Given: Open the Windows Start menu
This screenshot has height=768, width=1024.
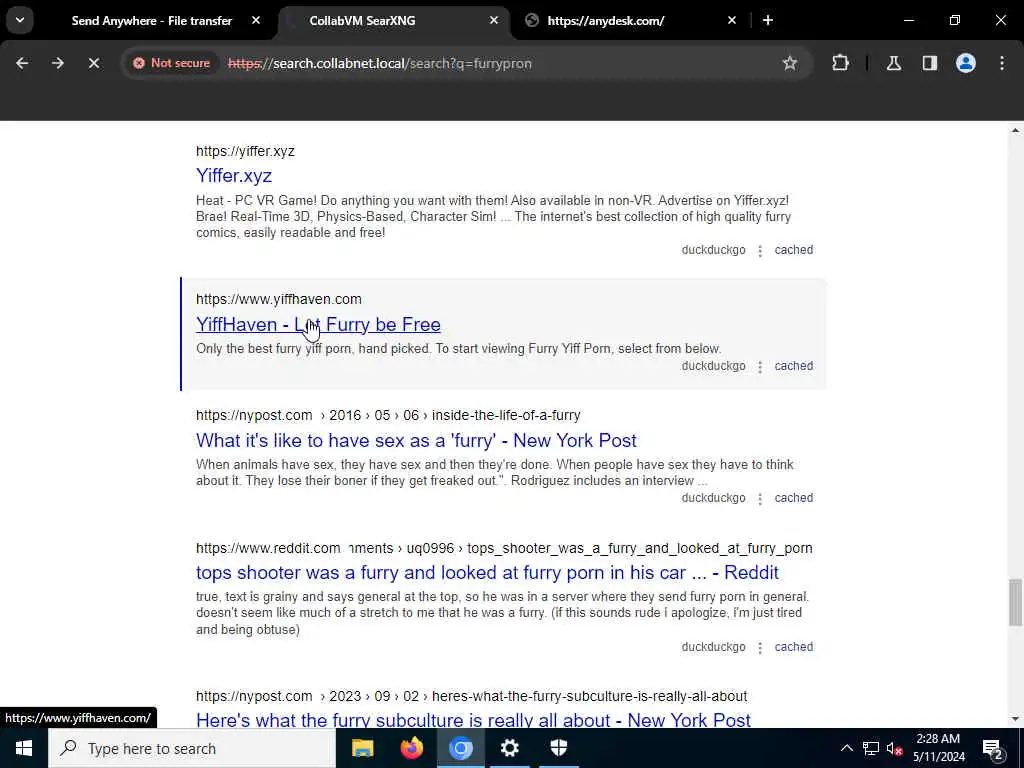Looking at the screenshot, I should 24,748.
